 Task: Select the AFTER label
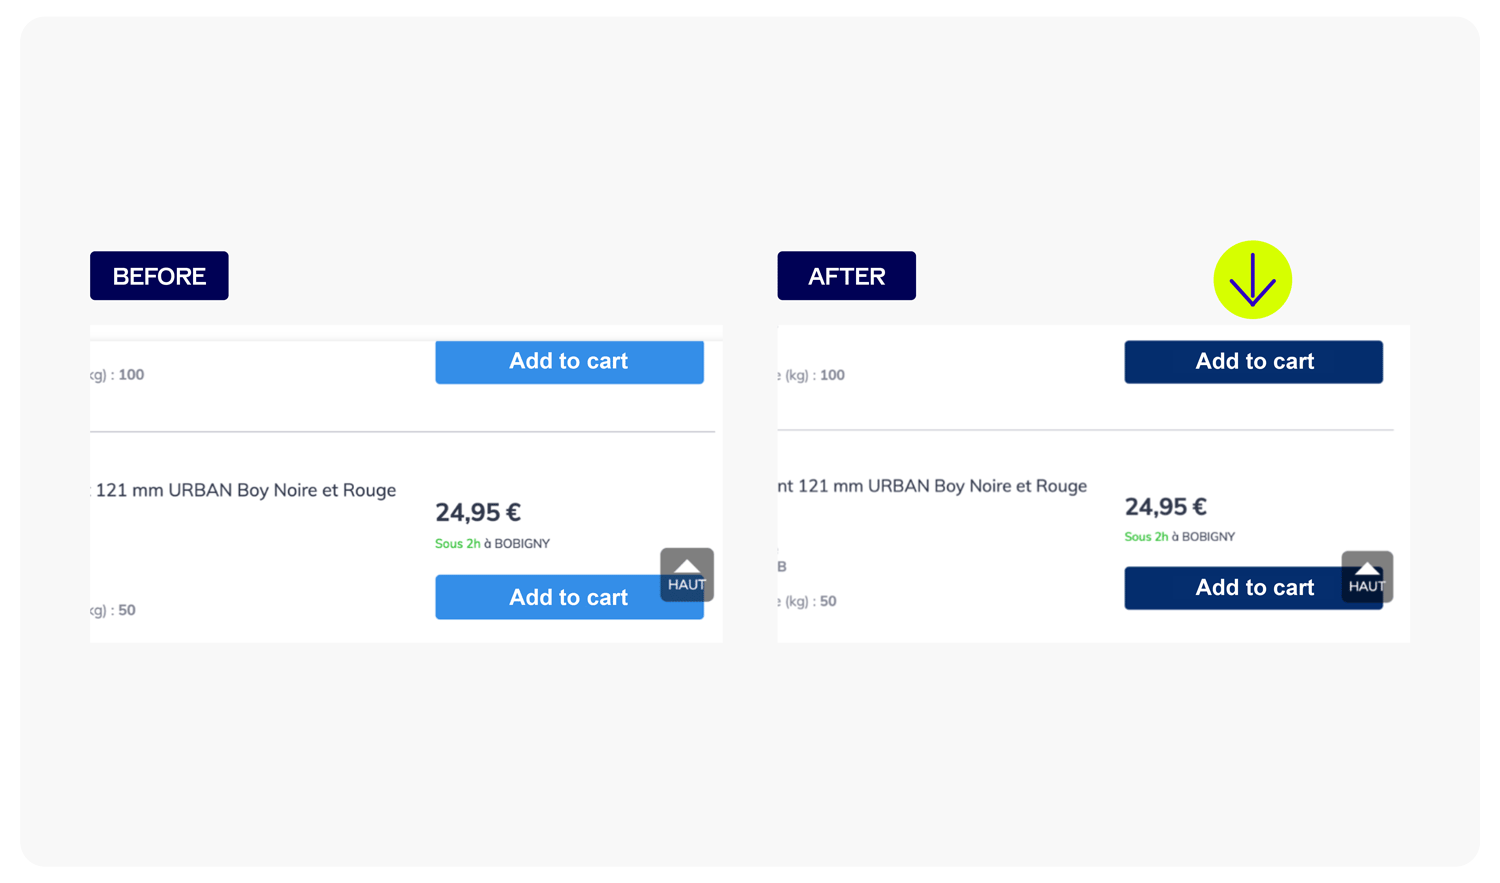tap(847, 276)
